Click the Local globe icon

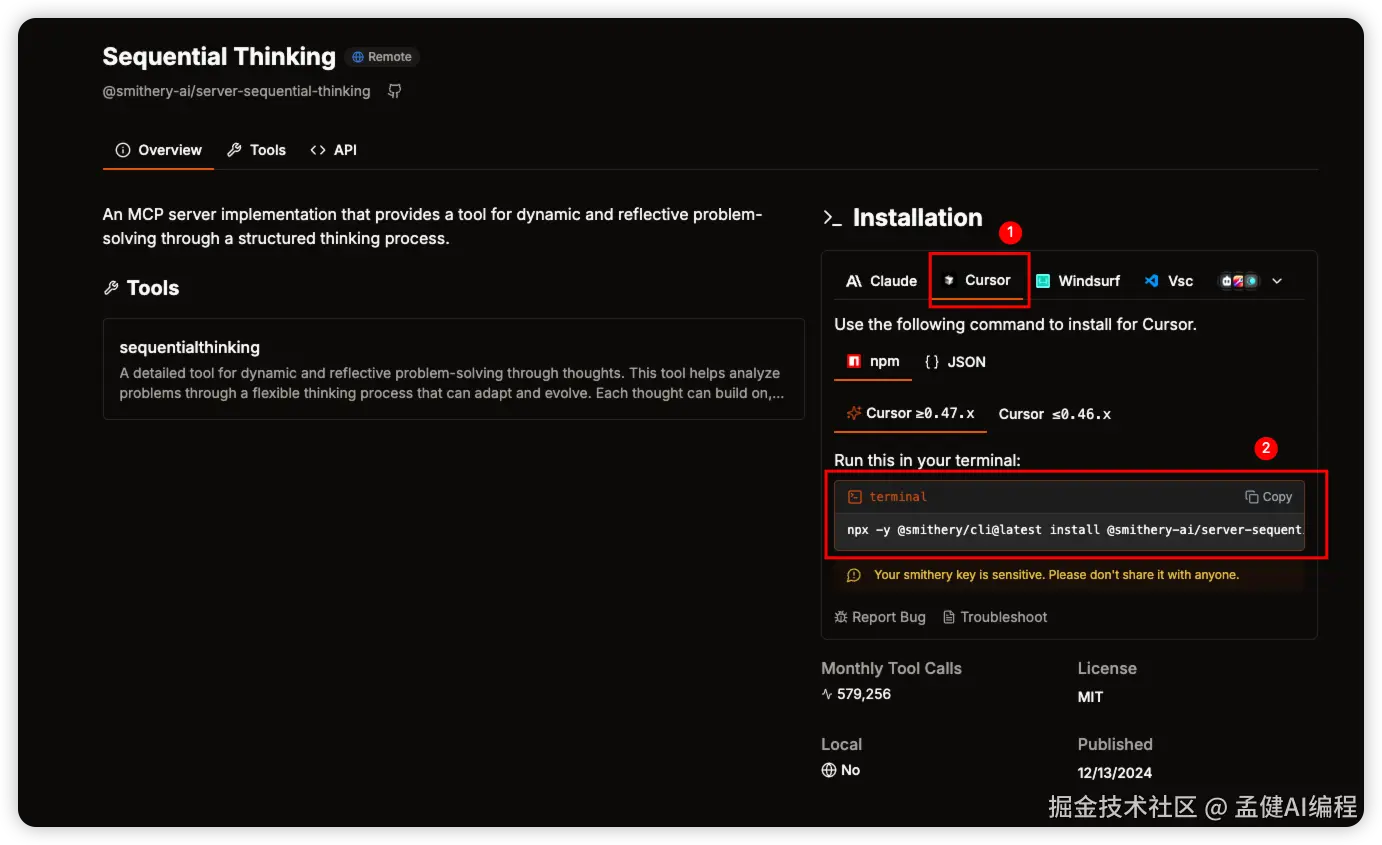coord(828,770)
